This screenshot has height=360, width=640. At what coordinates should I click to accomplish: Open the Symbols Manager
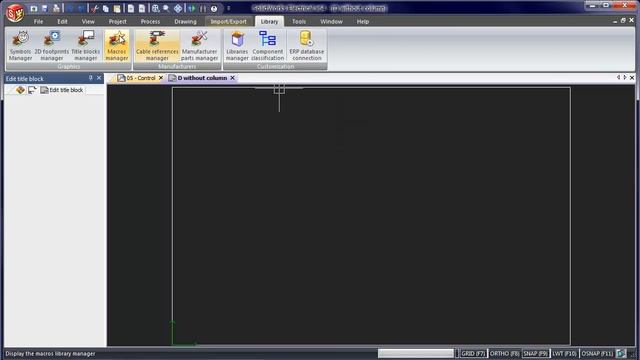tap(20, 46)
